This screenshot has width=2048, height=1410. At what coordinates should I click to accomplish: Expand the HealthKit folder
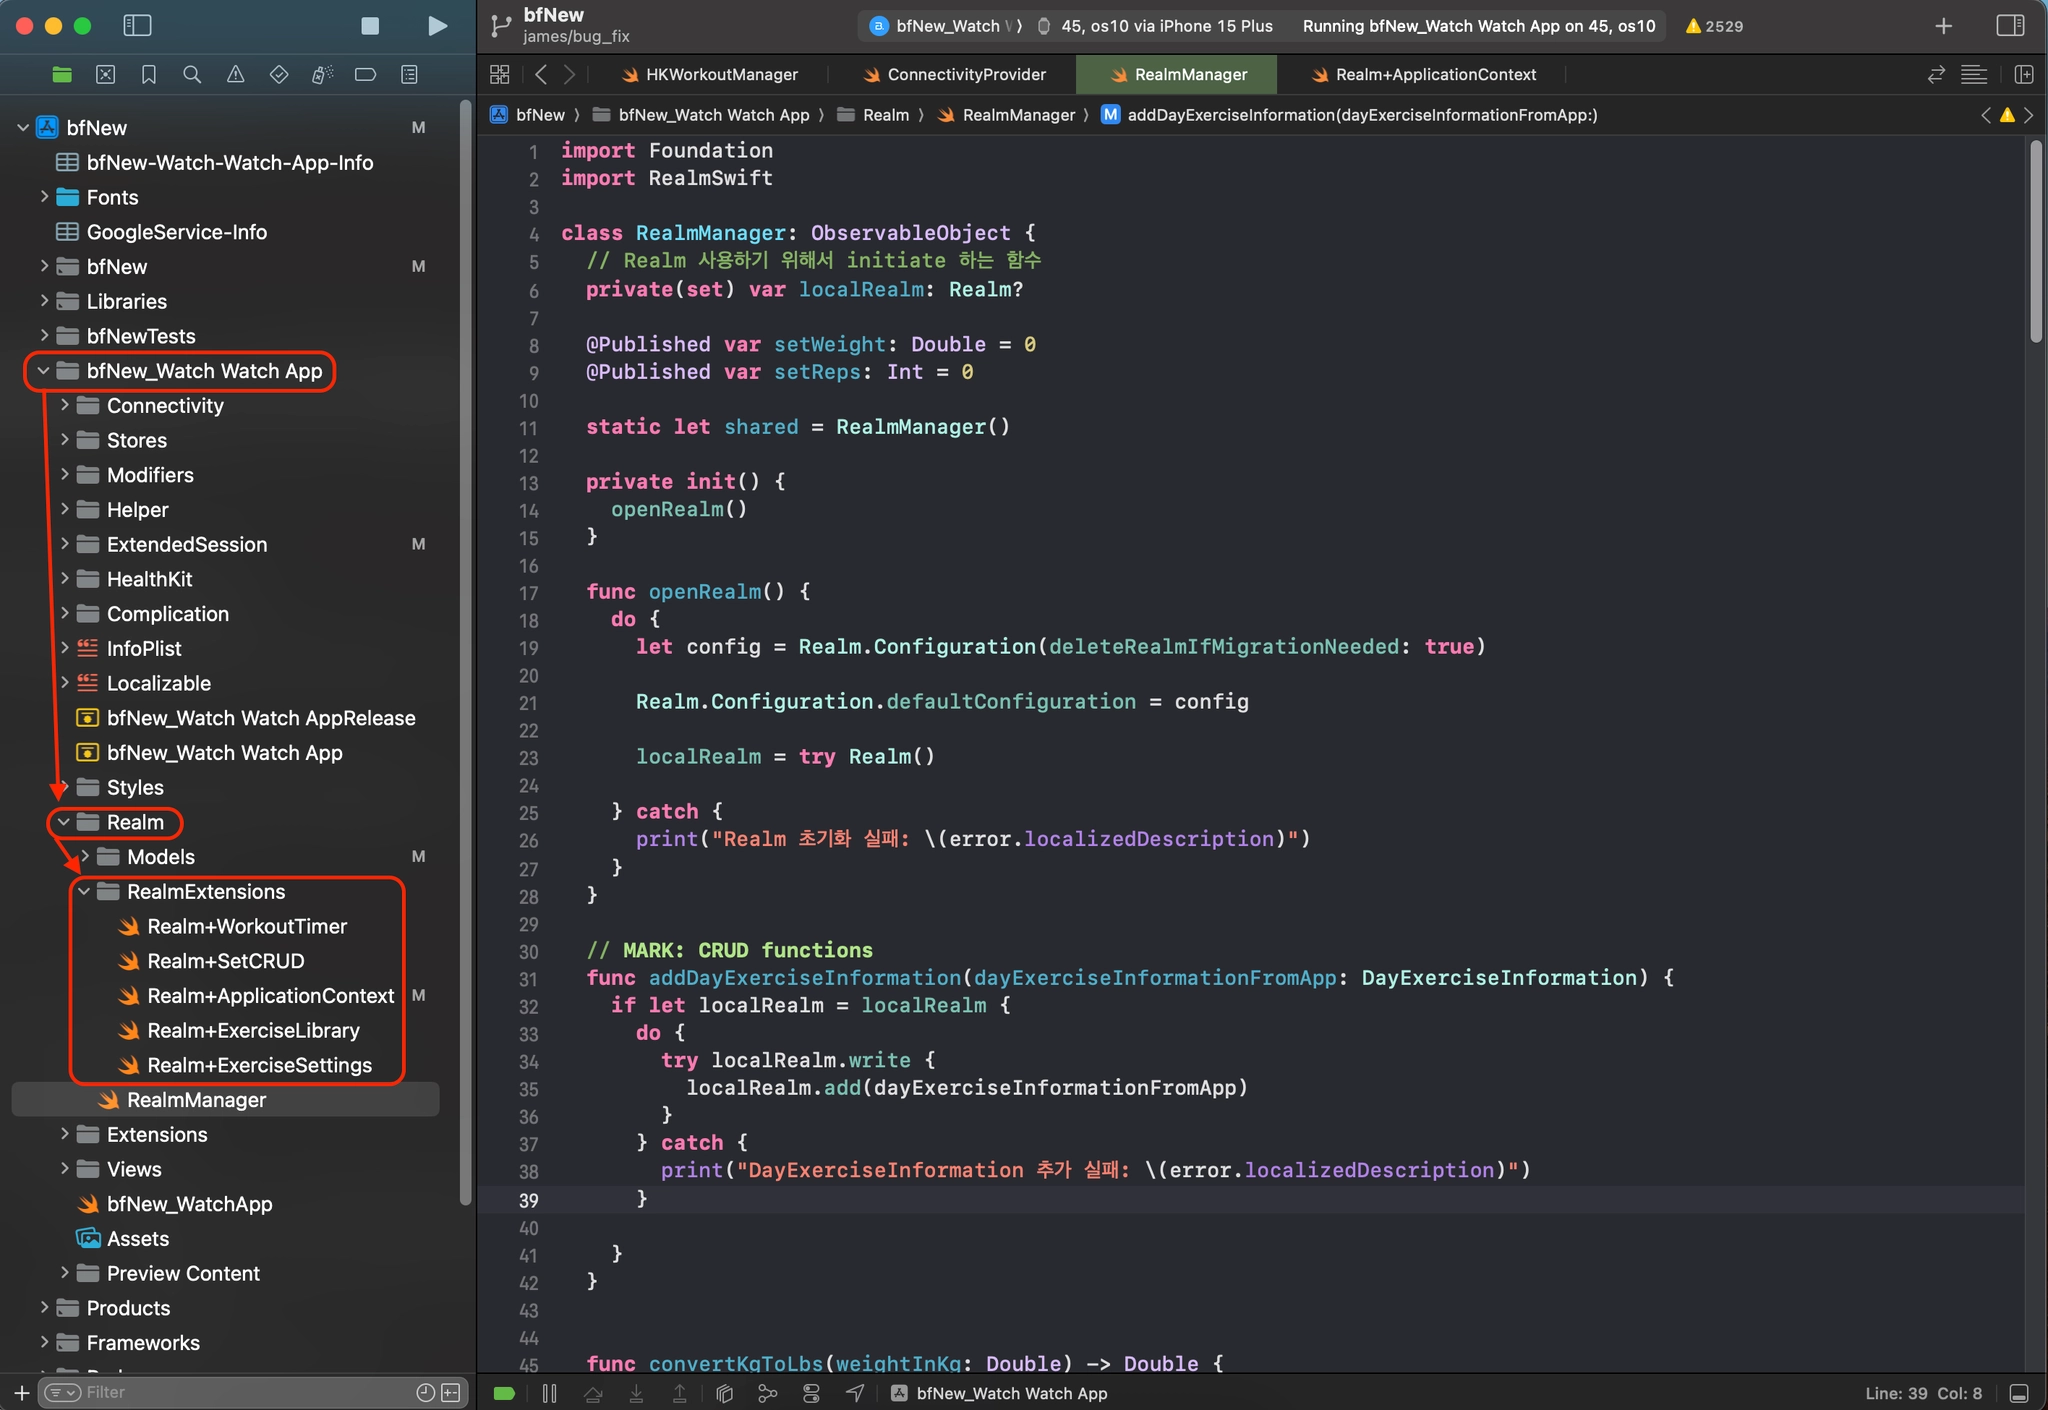pyautogui.click(x=65, y=579)
